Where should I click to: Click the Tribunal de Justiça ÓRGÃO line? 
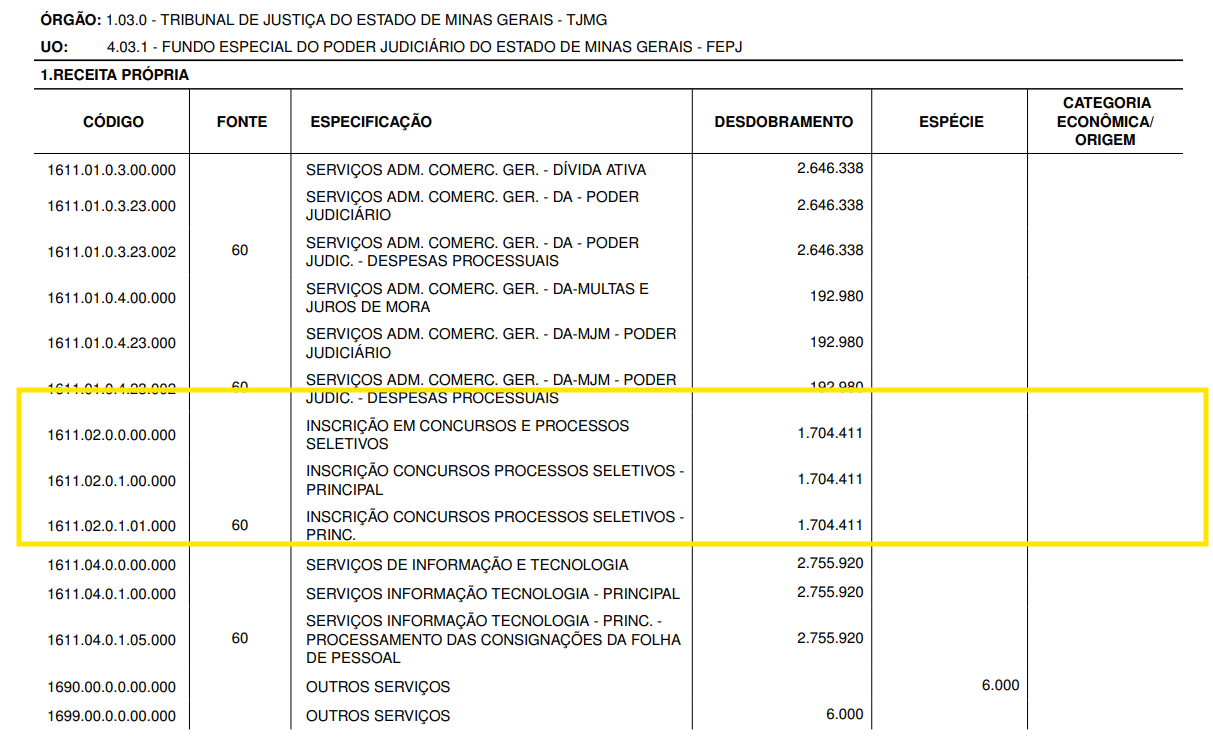click(x=322, y=20)
